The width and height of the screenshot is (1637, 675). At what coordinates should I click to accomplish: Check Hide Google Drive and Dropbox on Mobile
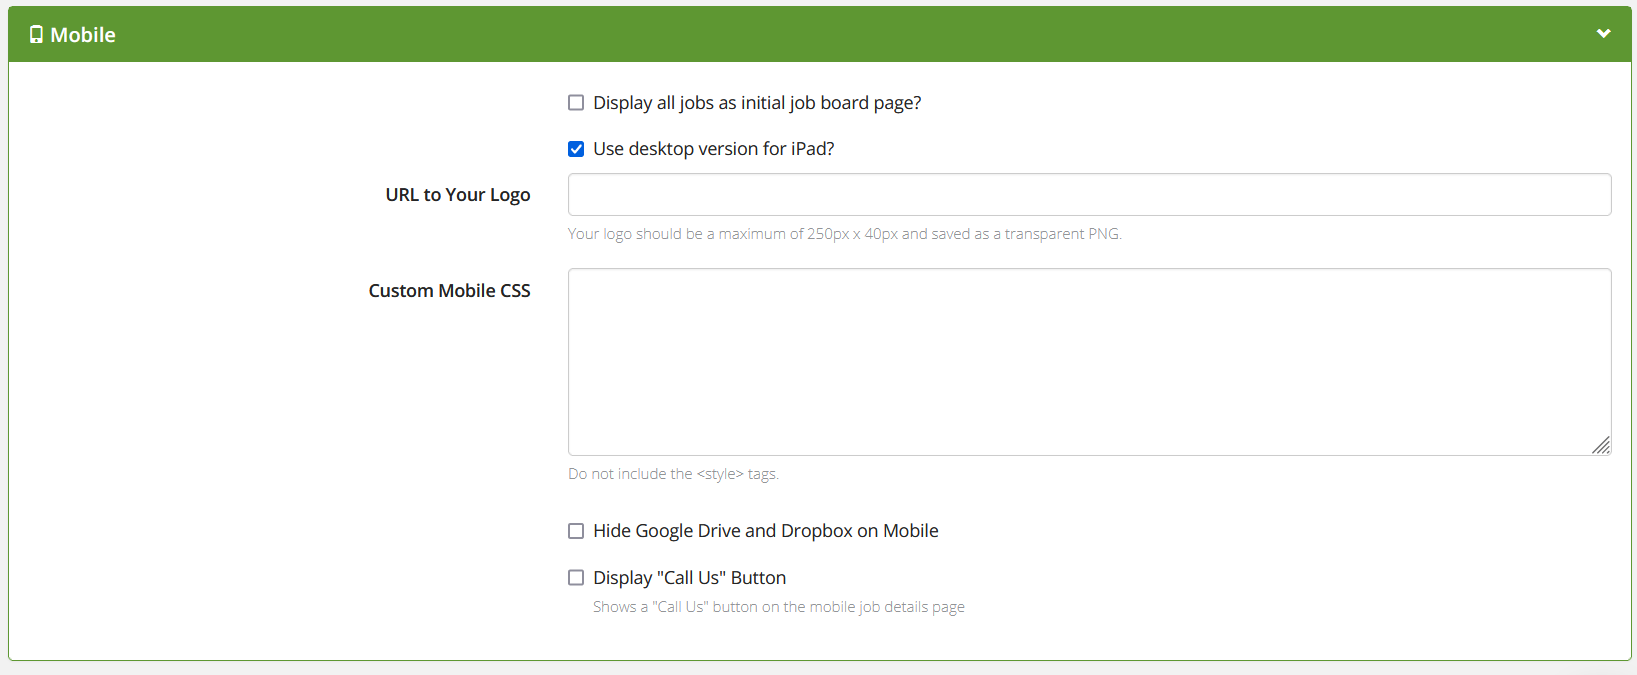[x=576, y=531]
